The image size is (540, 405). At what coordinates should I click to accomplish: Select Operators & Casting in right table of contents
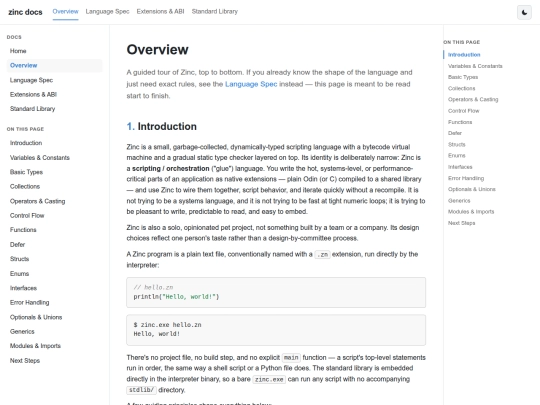pos(473,100)
